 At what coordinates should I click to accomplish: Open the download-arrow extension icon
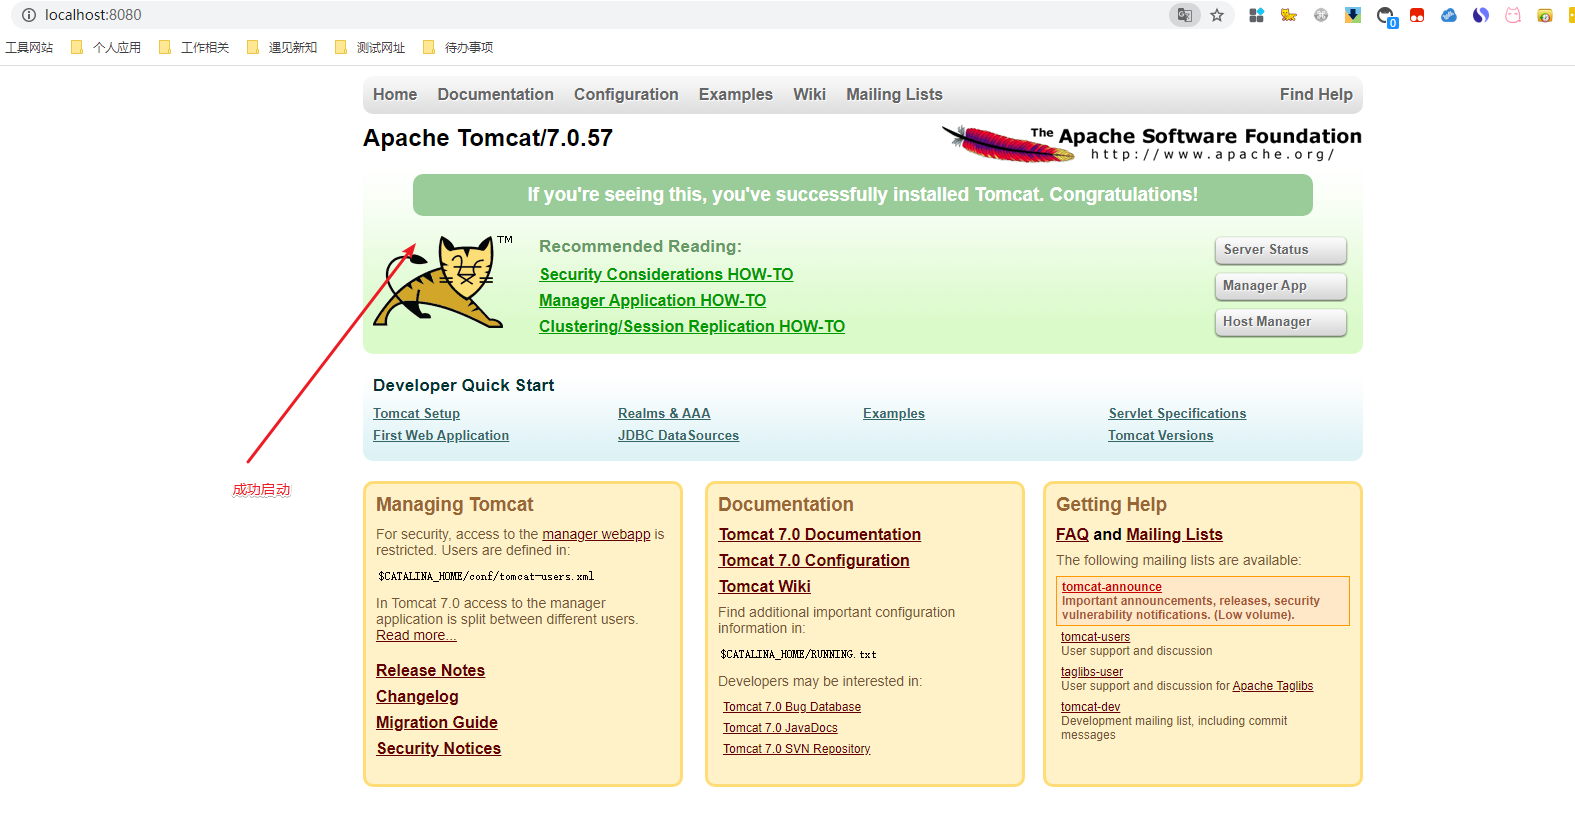click(1353, 15)
